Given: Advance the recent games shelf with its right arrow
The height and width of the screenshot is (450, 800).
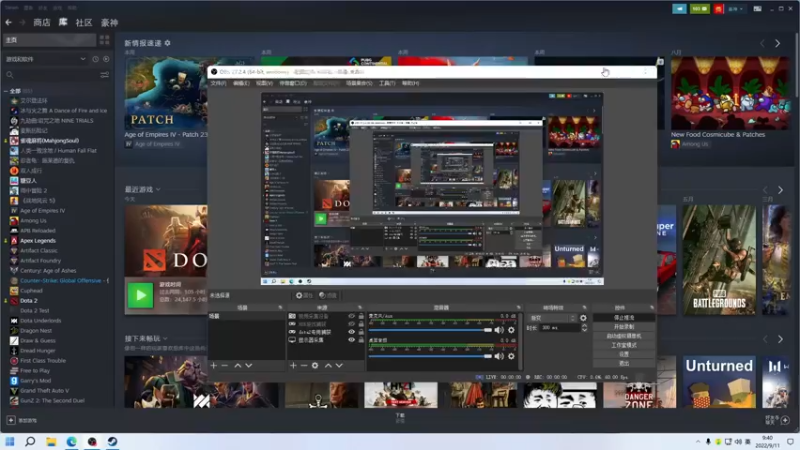Looking at the screenshot, I should coord(780,190).
